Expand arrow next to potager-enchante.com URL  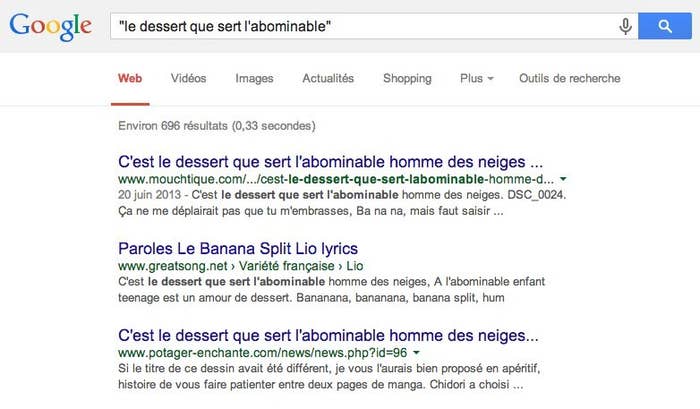(x=417, y=353)
